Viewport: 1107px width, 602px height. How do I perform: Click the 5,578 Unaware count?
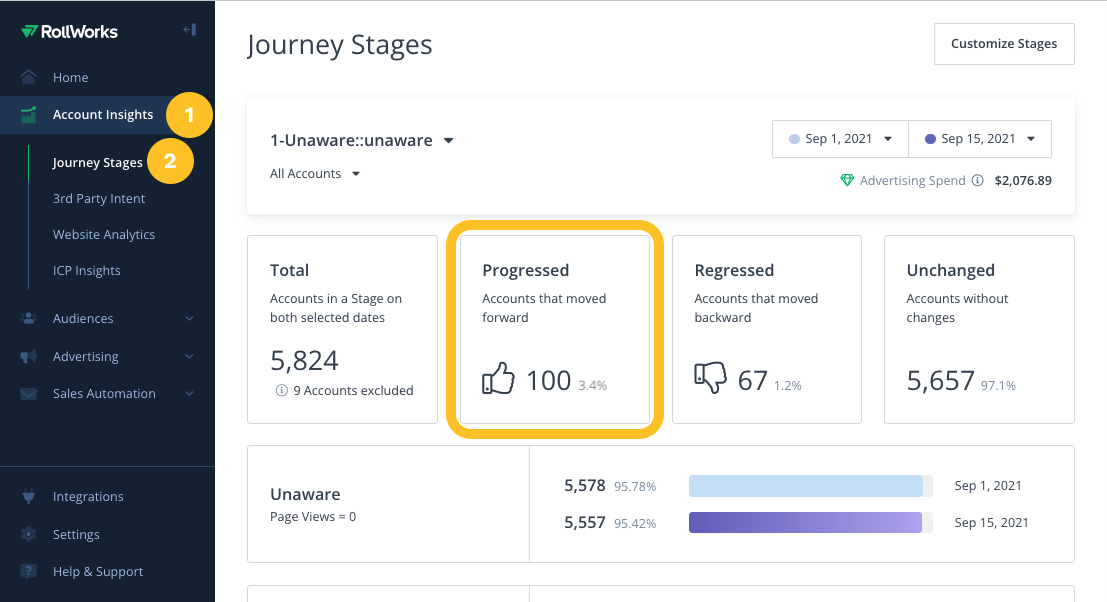pos(585,486)
